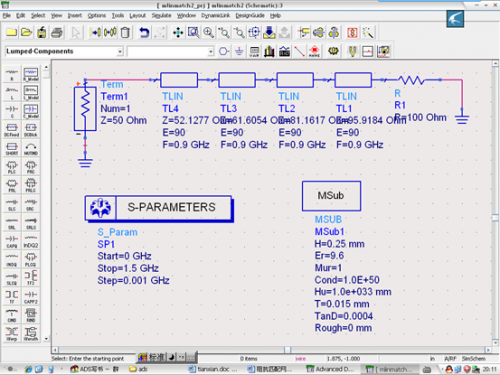
Task: Choose the PRLC component in palette
Action: coord(31,185)
